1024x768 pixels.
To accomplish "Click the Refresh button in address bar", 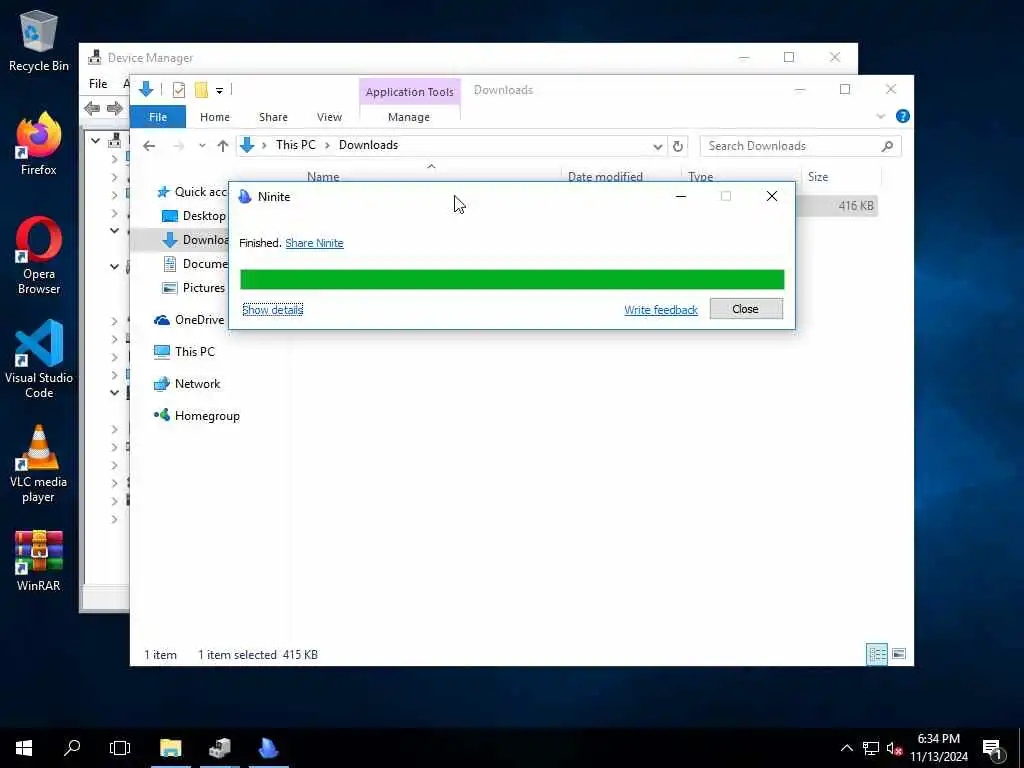I will click(678, 146).
